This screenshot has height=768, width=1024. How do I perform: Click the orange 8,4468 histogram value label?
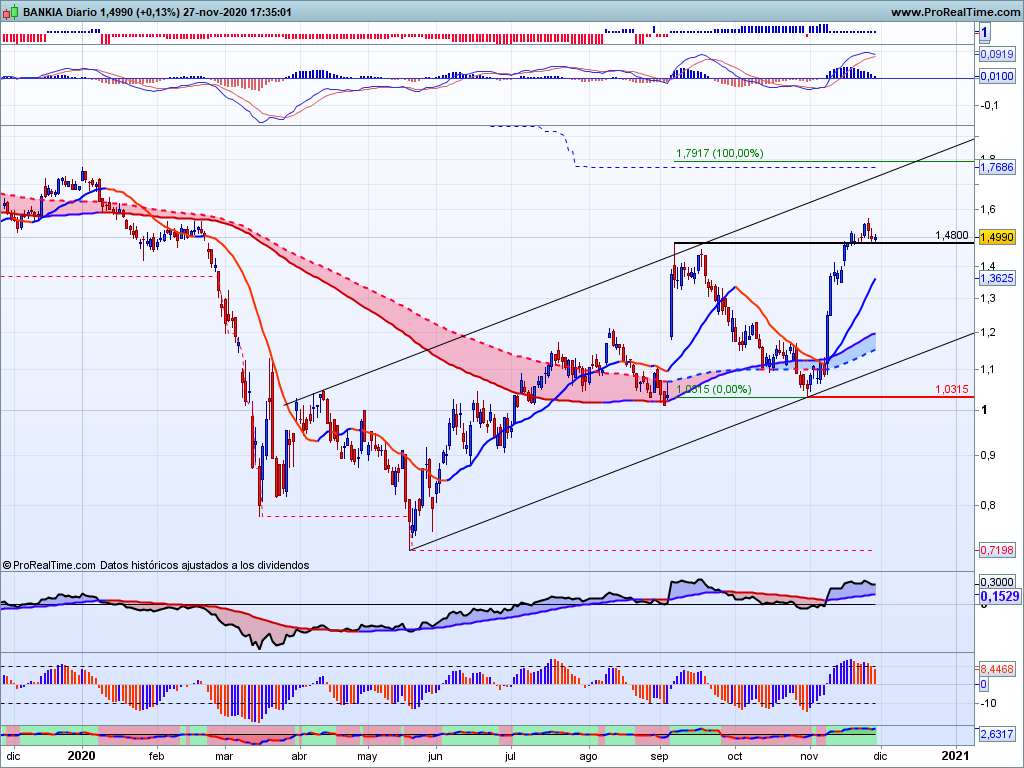[997, 669]
